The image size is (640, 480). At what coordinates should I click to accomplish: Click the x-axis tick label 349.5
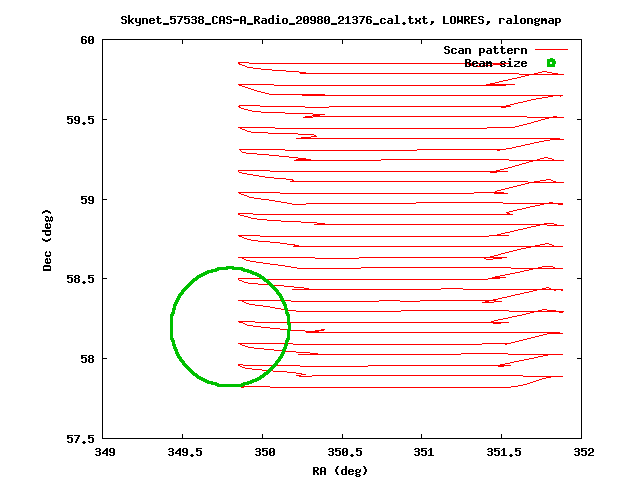[x=185, y=452]
